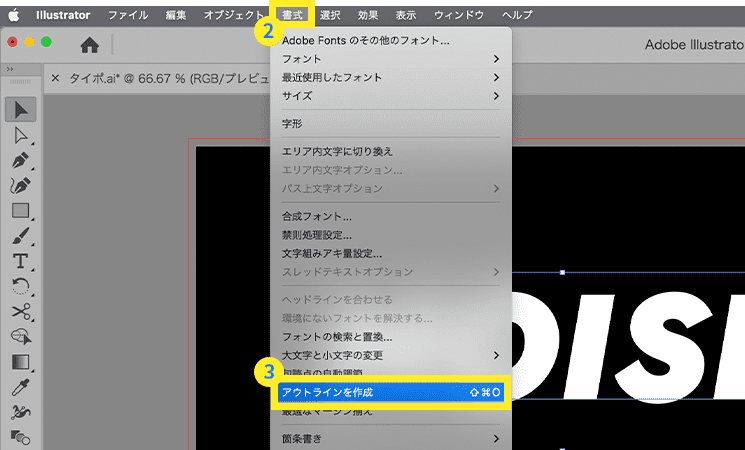Open the ウィンドウ menu
745x450 pixels.
coord(459,15)
